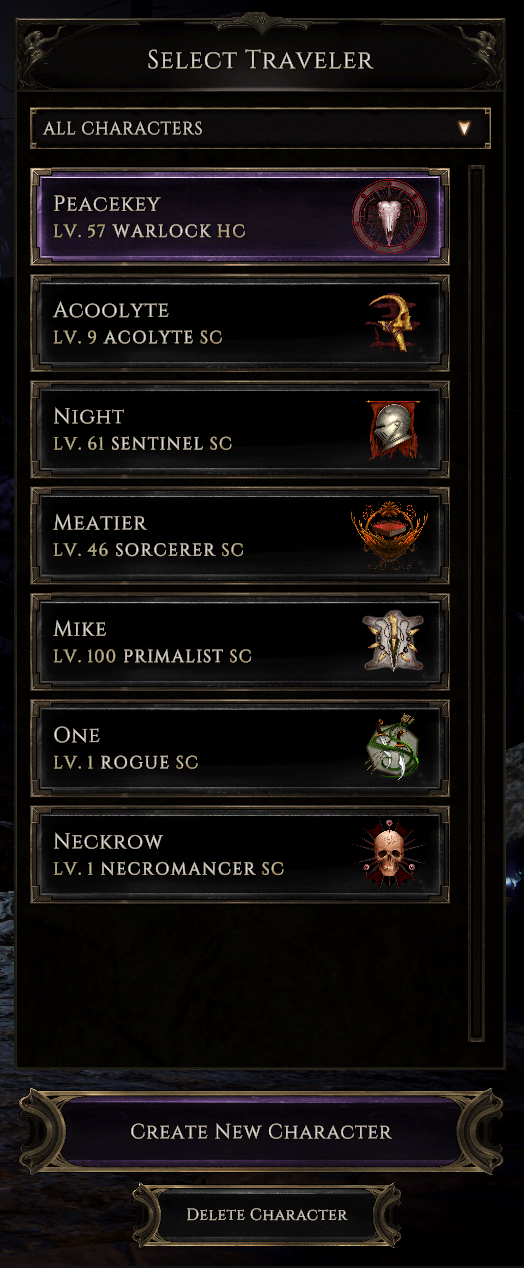Expand filter using the dropdown arrow
This screenshot has width=524, height=1268.
(463, 128)
